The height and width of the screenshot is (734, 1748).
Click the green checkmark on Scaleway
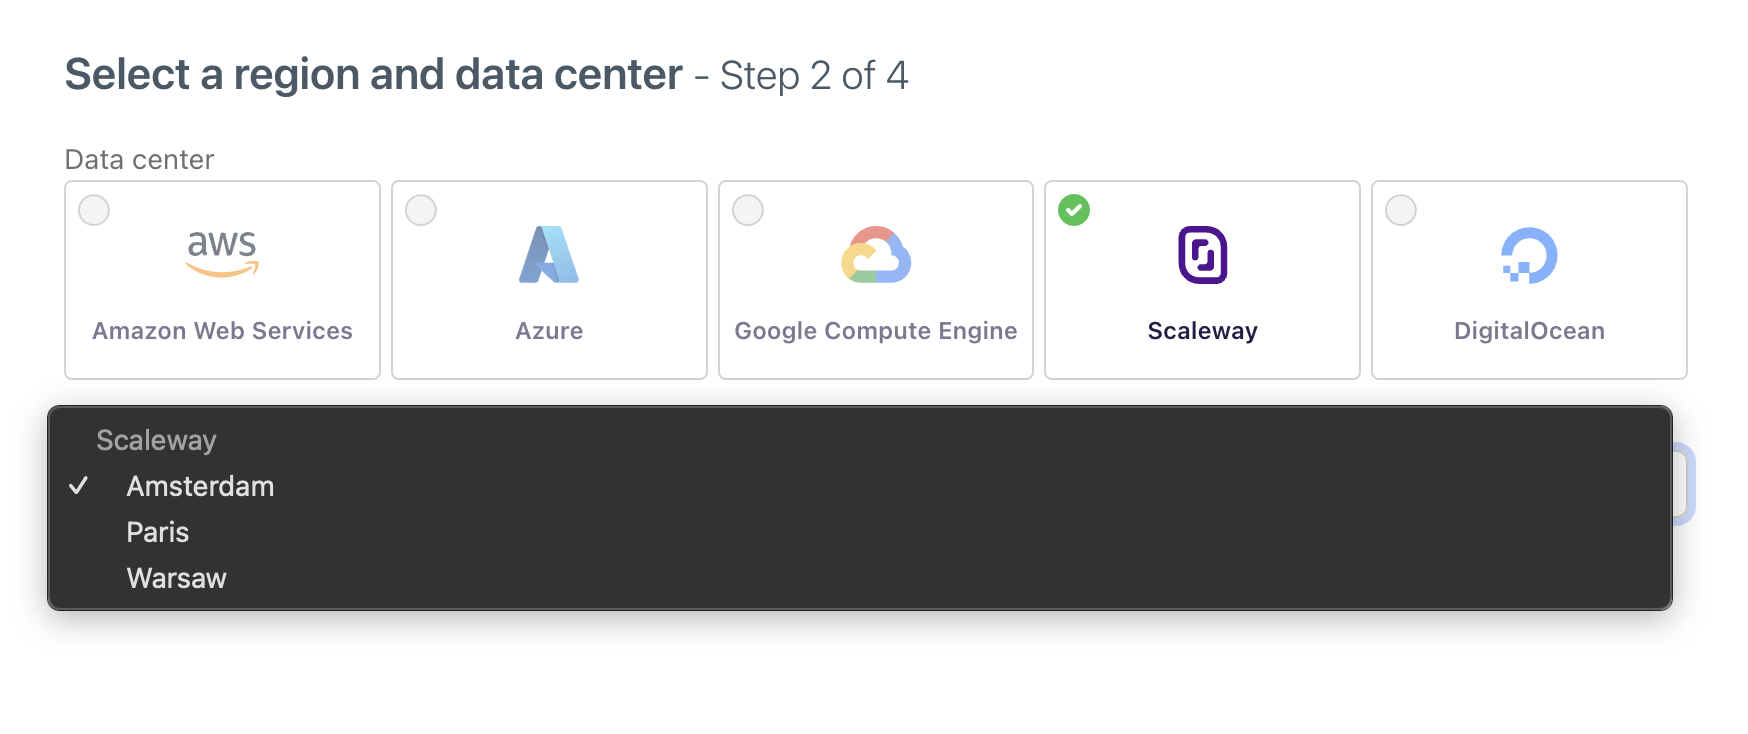coord(1074,210)
